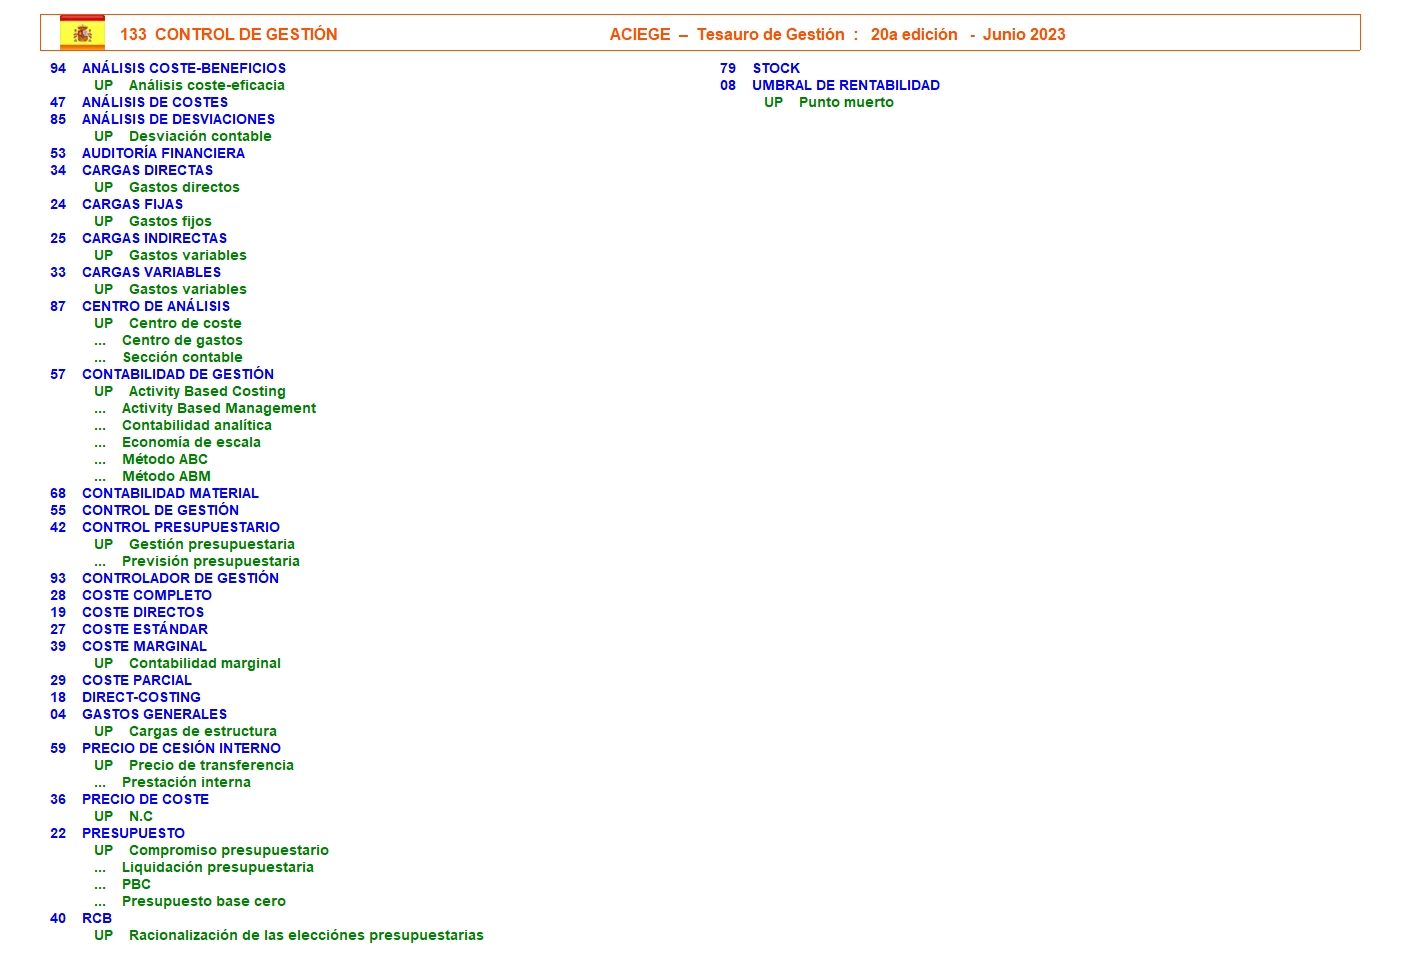Click the CENTRO DE ANÁLISIS link

coord(155,306)
